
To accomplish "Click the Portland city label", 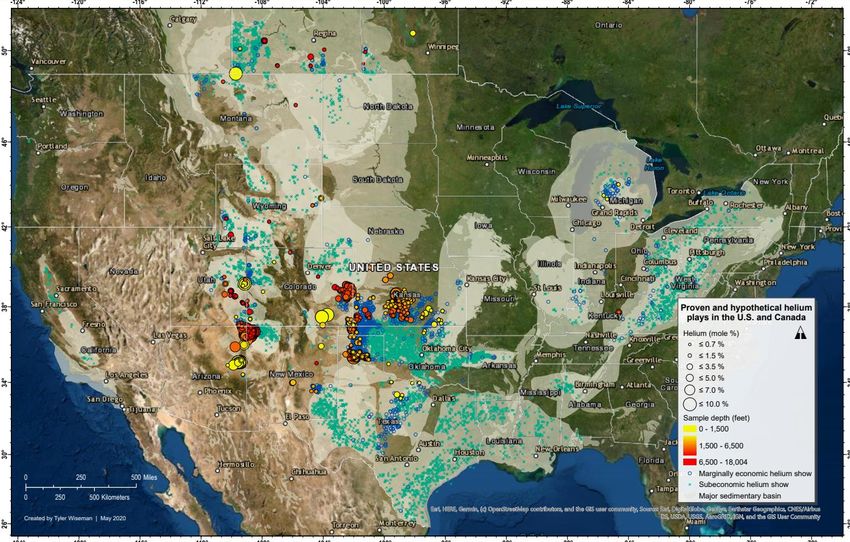I will pyautogui.click(x=53, y=146).
